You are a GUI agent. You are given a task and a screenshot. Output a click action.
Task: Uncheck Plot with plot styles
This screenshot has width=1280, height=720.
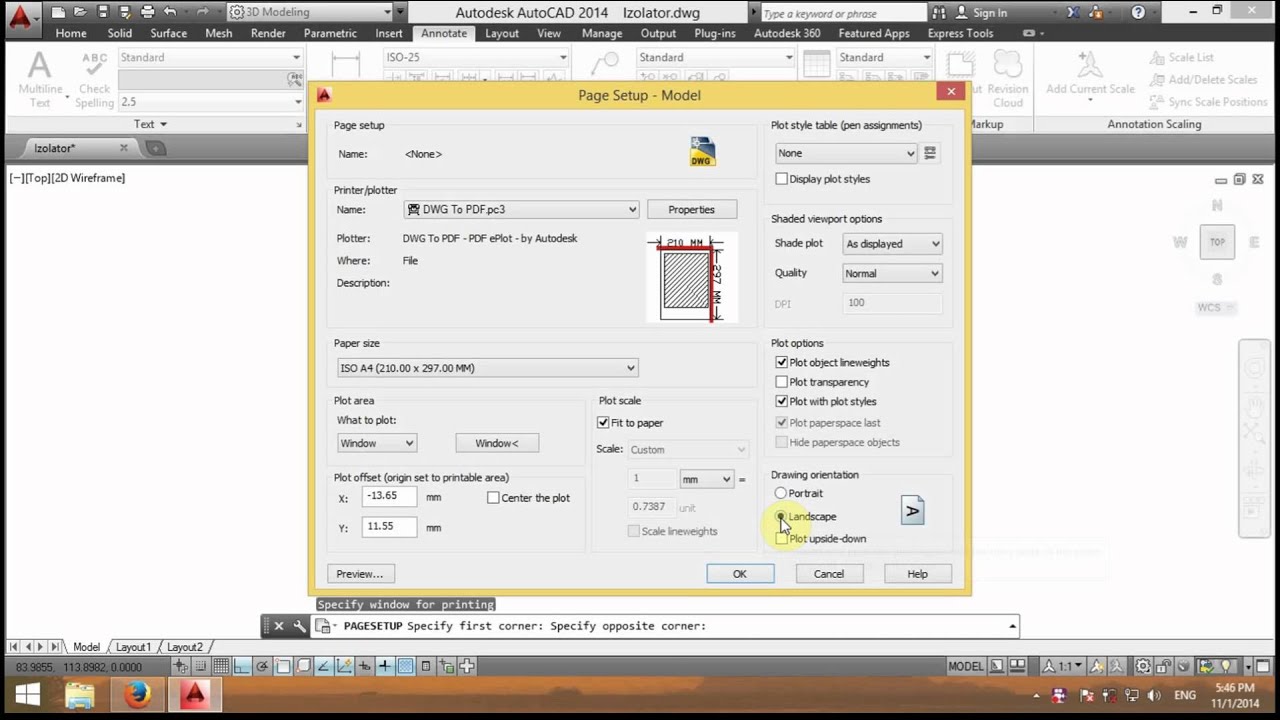(x=782, y=401)
